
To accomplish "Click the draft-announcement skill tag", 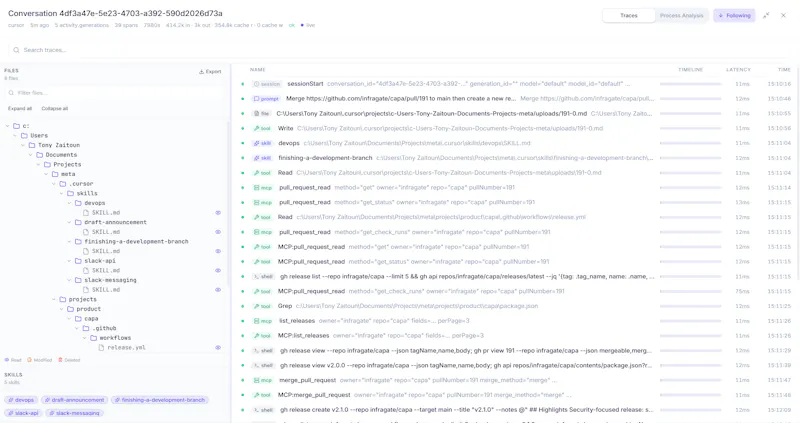I will 74,400.
